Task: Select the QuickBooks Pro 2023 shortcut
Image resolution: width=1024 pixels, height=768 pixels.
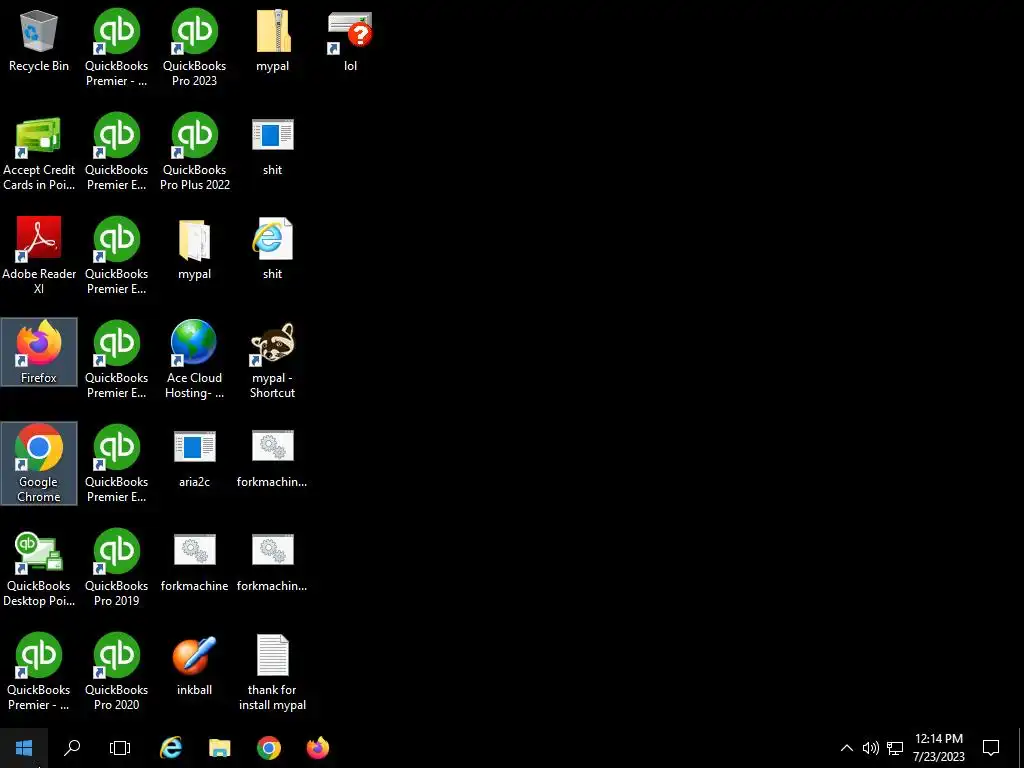Action: click(x=195, y=48)
